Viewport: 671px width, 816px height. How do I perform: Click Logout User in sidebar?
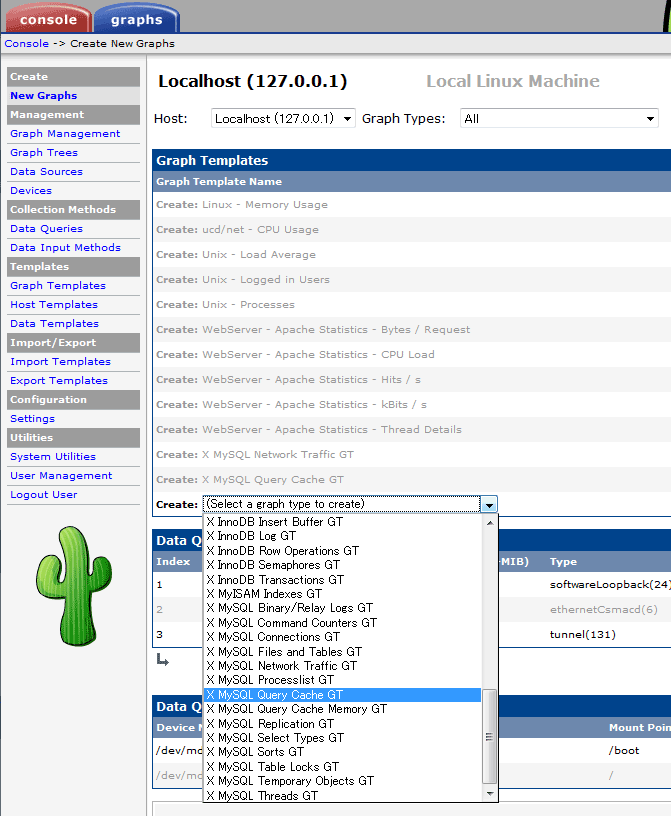coord(43,495)
